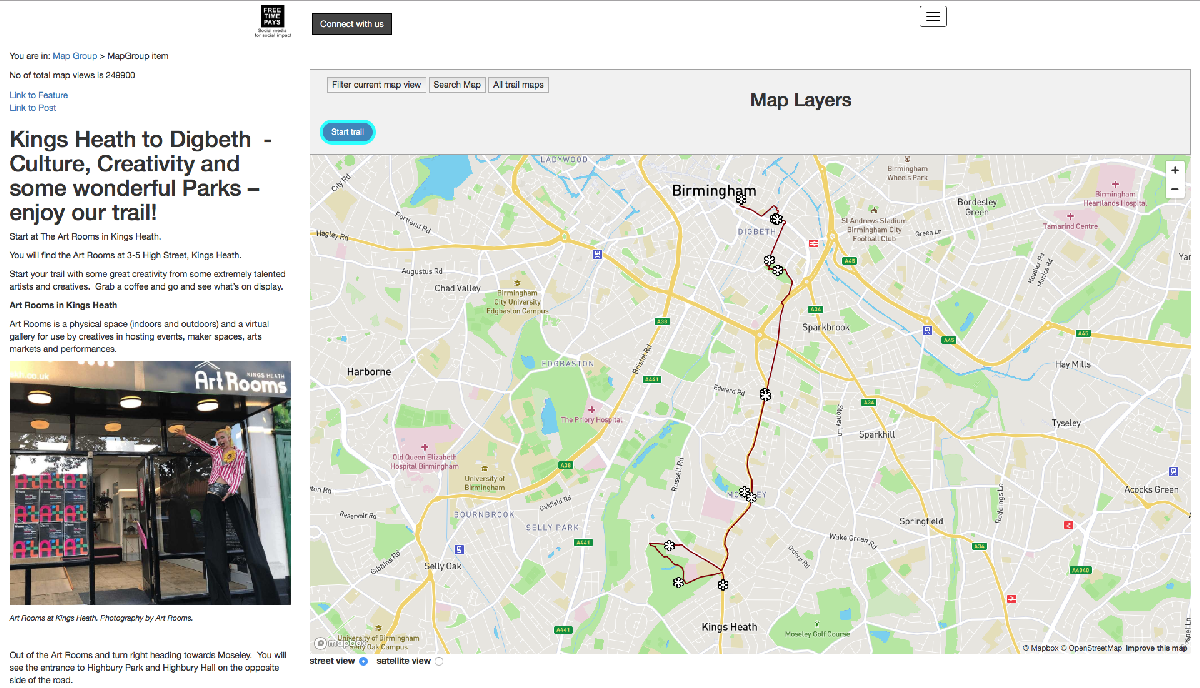The height and width of the screenshot is (688, 1200).
Task: Open Filter current map view options
Action: 377,85
